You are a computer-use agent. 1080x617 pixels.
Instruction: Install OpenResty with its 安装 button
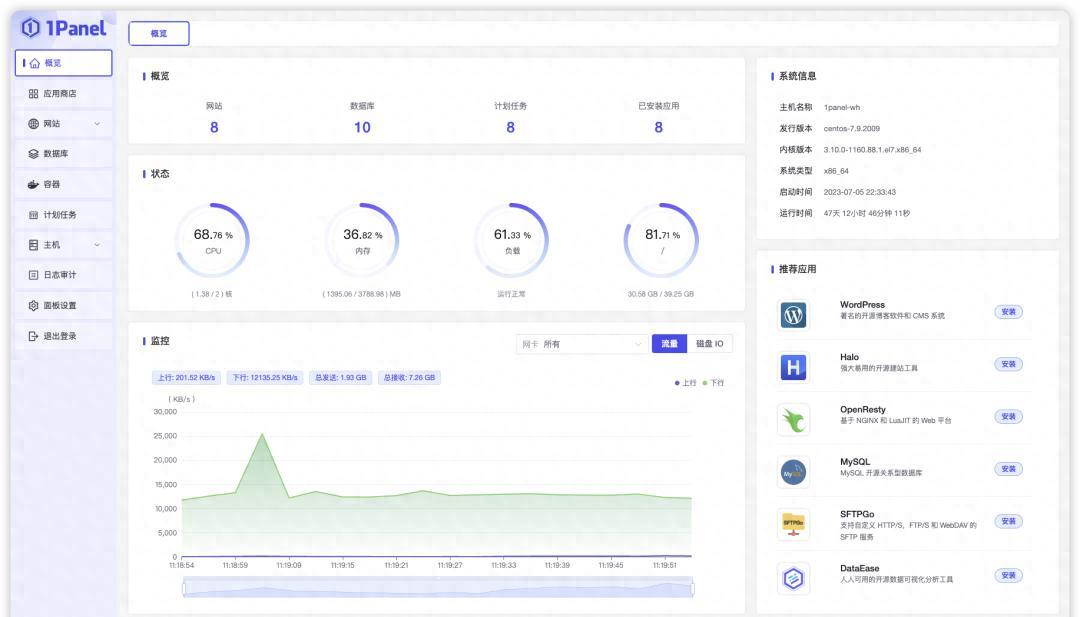tap(1008, 417)
